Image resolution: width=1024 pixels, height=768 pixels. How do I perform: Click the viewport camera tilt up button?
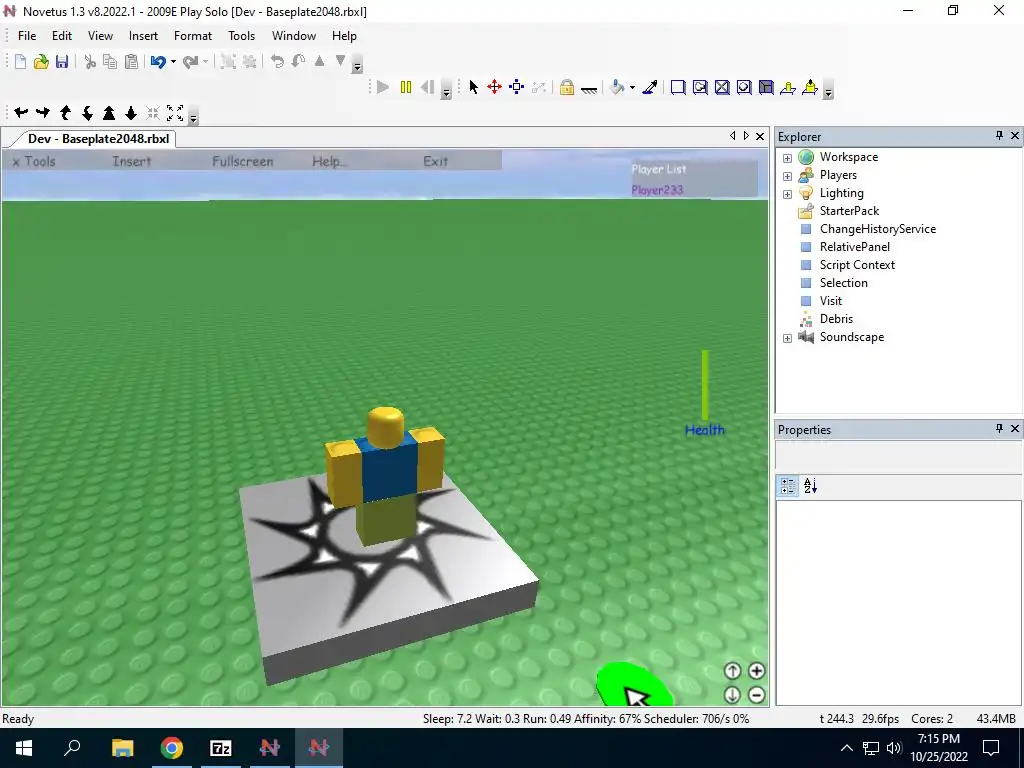point(732,671)
